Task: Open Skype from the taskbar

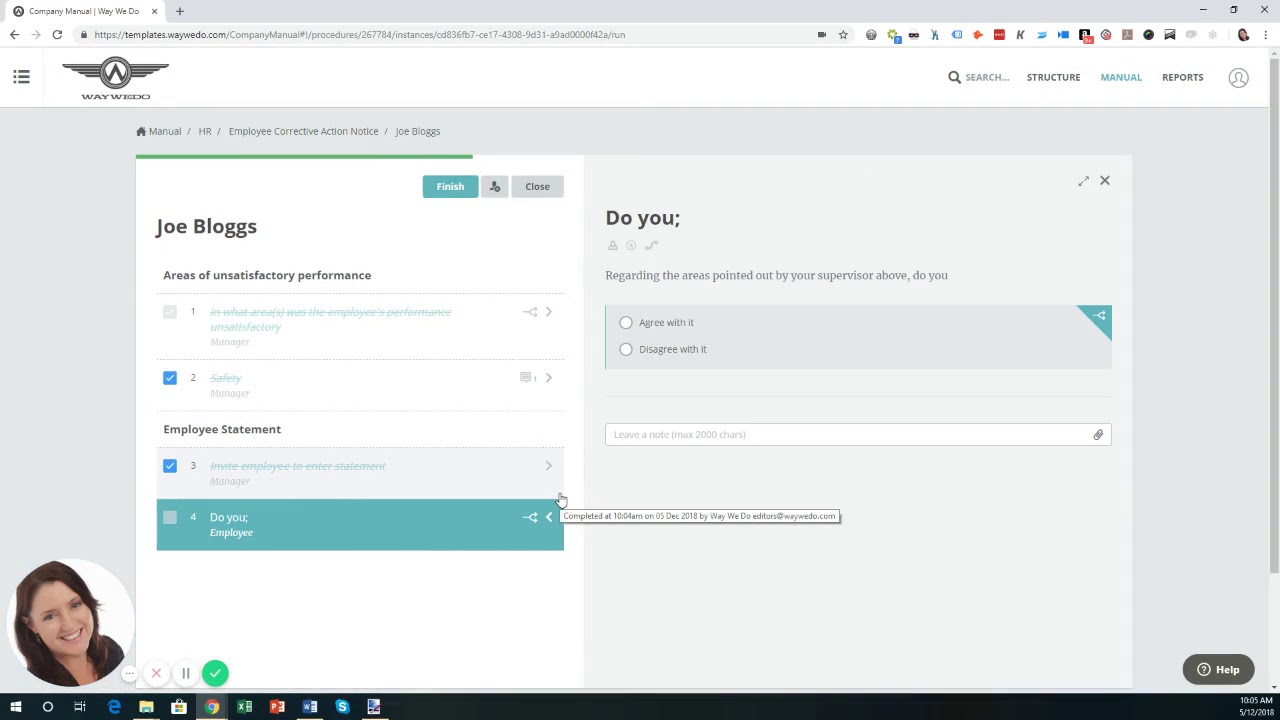Action: pos(342,707)
